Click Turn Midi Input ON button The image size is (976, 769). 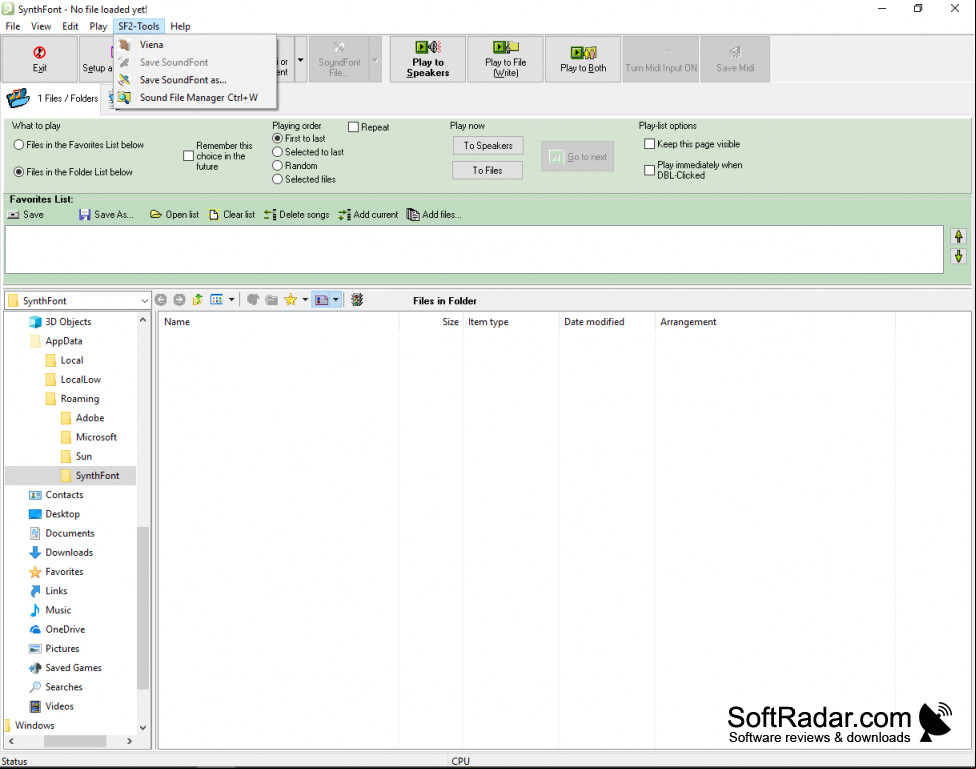tap(660, 59)
